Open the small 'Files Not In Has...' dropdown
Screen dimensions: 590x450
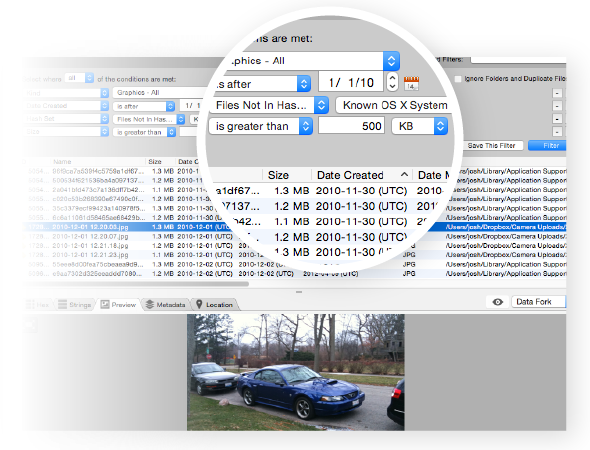pos(149,119)
